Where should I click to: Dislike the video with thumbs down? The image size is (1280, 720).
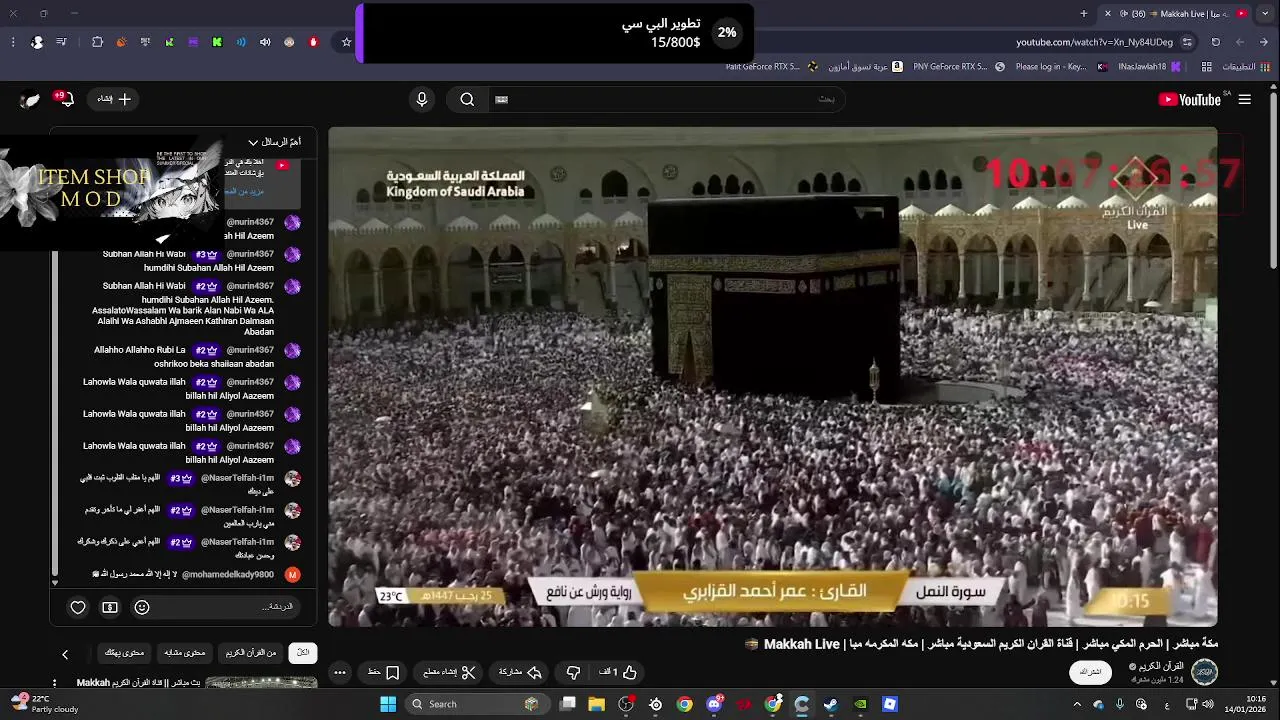(573, 672)
